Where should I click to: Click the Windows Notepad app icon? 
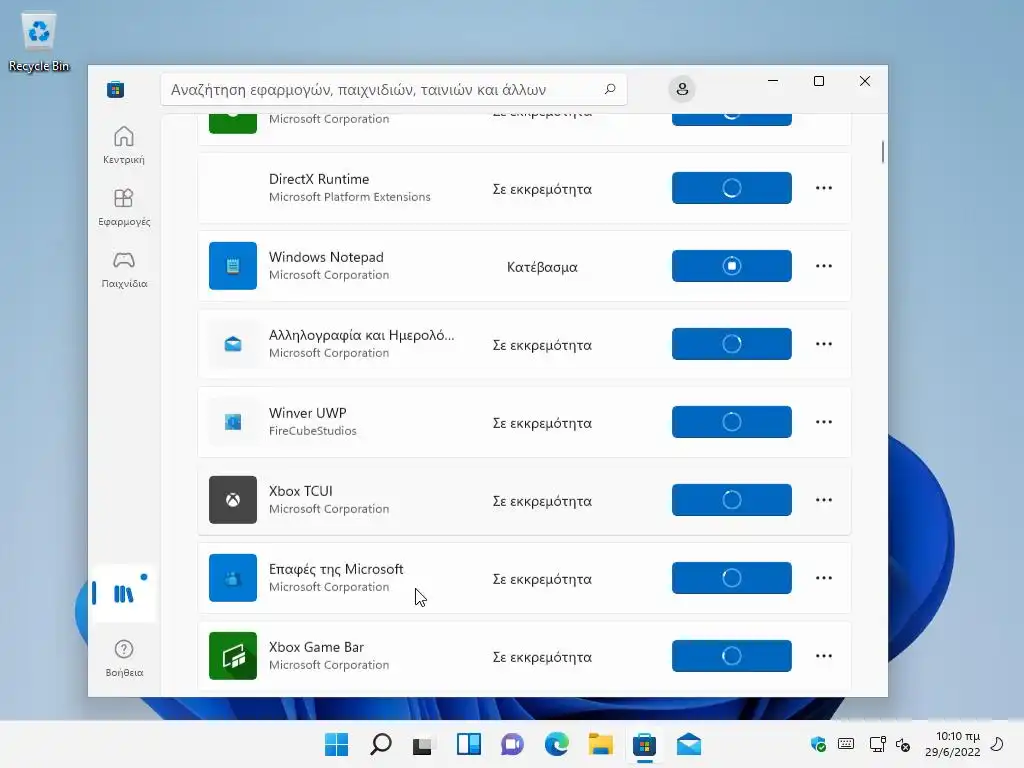coord(232,266)
